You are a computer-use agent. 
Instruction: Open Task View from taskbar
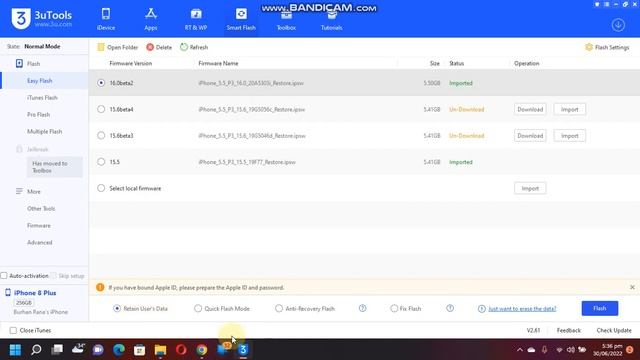coord(57,350)
